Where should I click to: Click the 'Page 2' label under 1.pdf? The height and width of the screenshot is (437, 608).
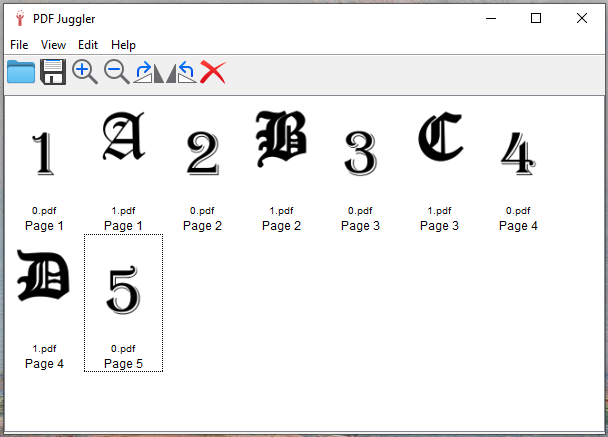point(282,226)
